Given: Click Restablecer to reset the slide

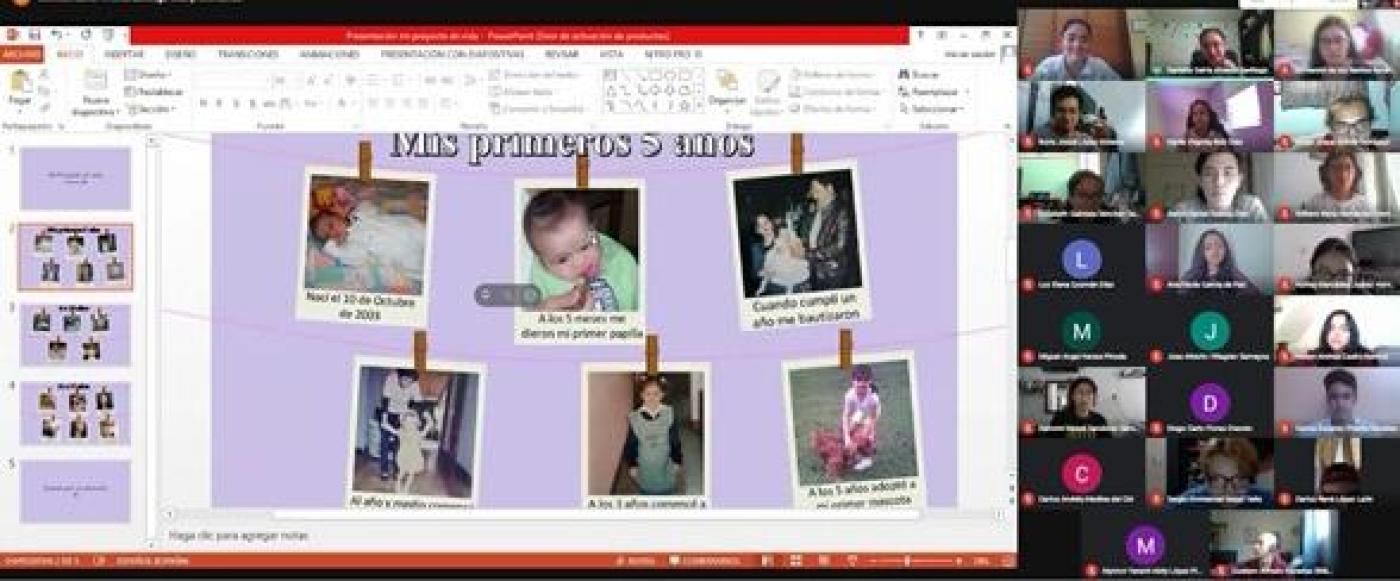Looking at the screenshot, I should [154, 92].
